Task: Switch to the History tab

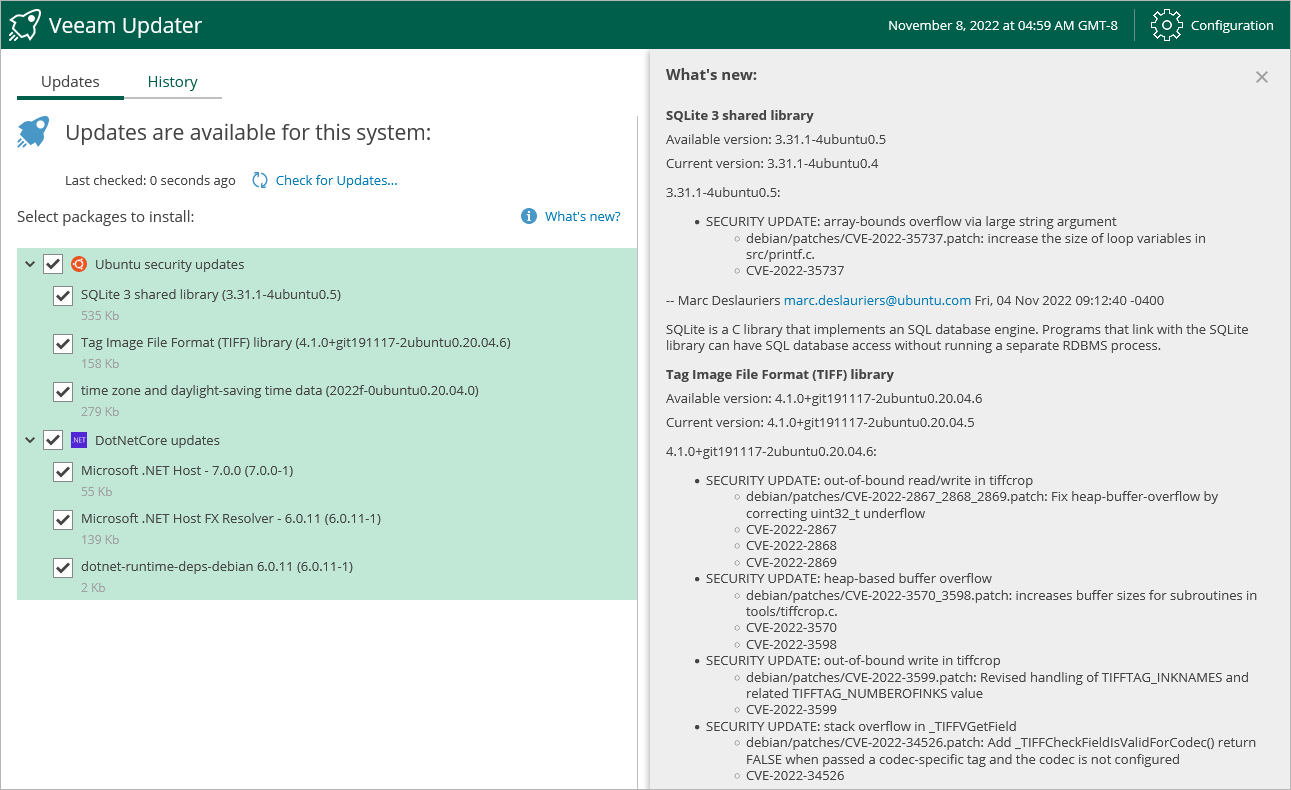Action: 172,82
